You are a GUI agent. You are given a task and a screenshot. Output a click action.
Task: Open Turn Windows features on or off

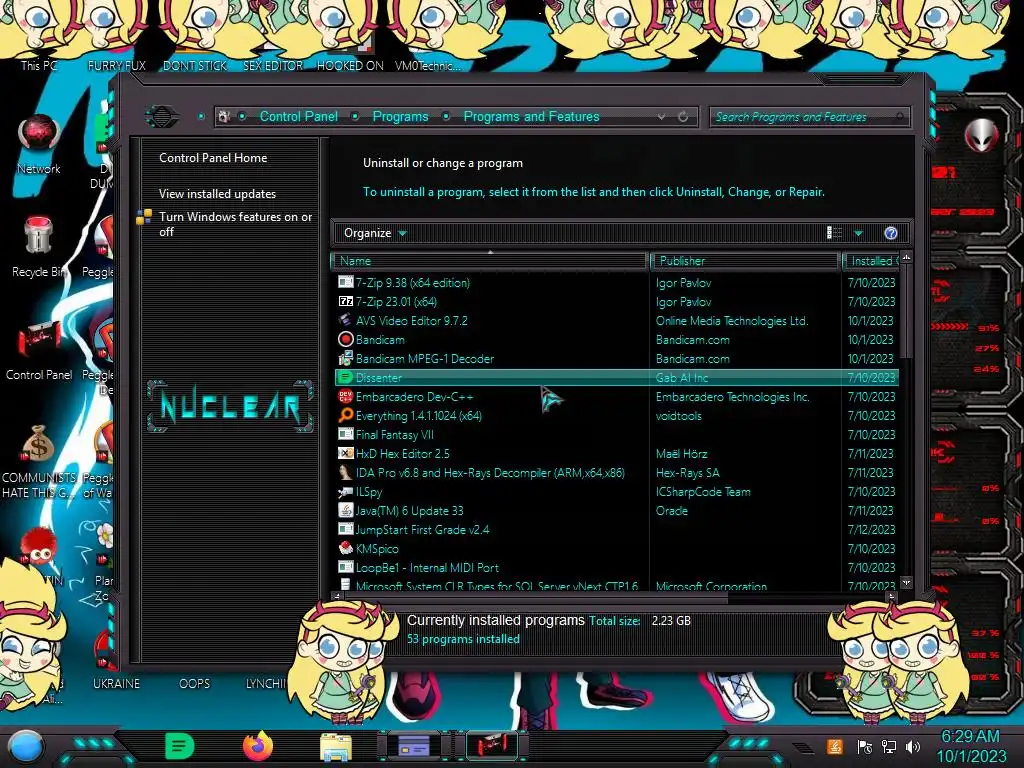coord(235,224)
